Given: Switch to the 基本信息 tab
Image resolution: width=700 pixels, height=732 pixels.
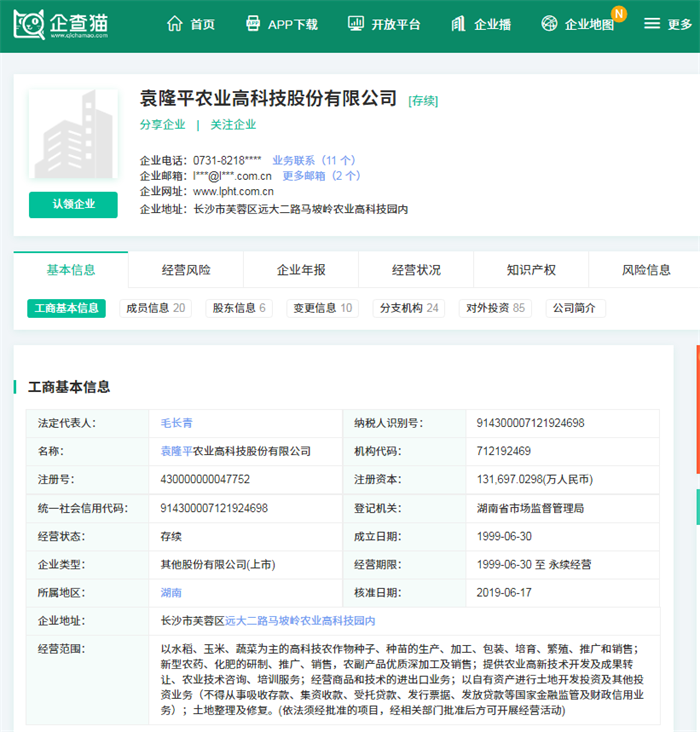Looking at the screenshot, I should (x=71, y=270).
